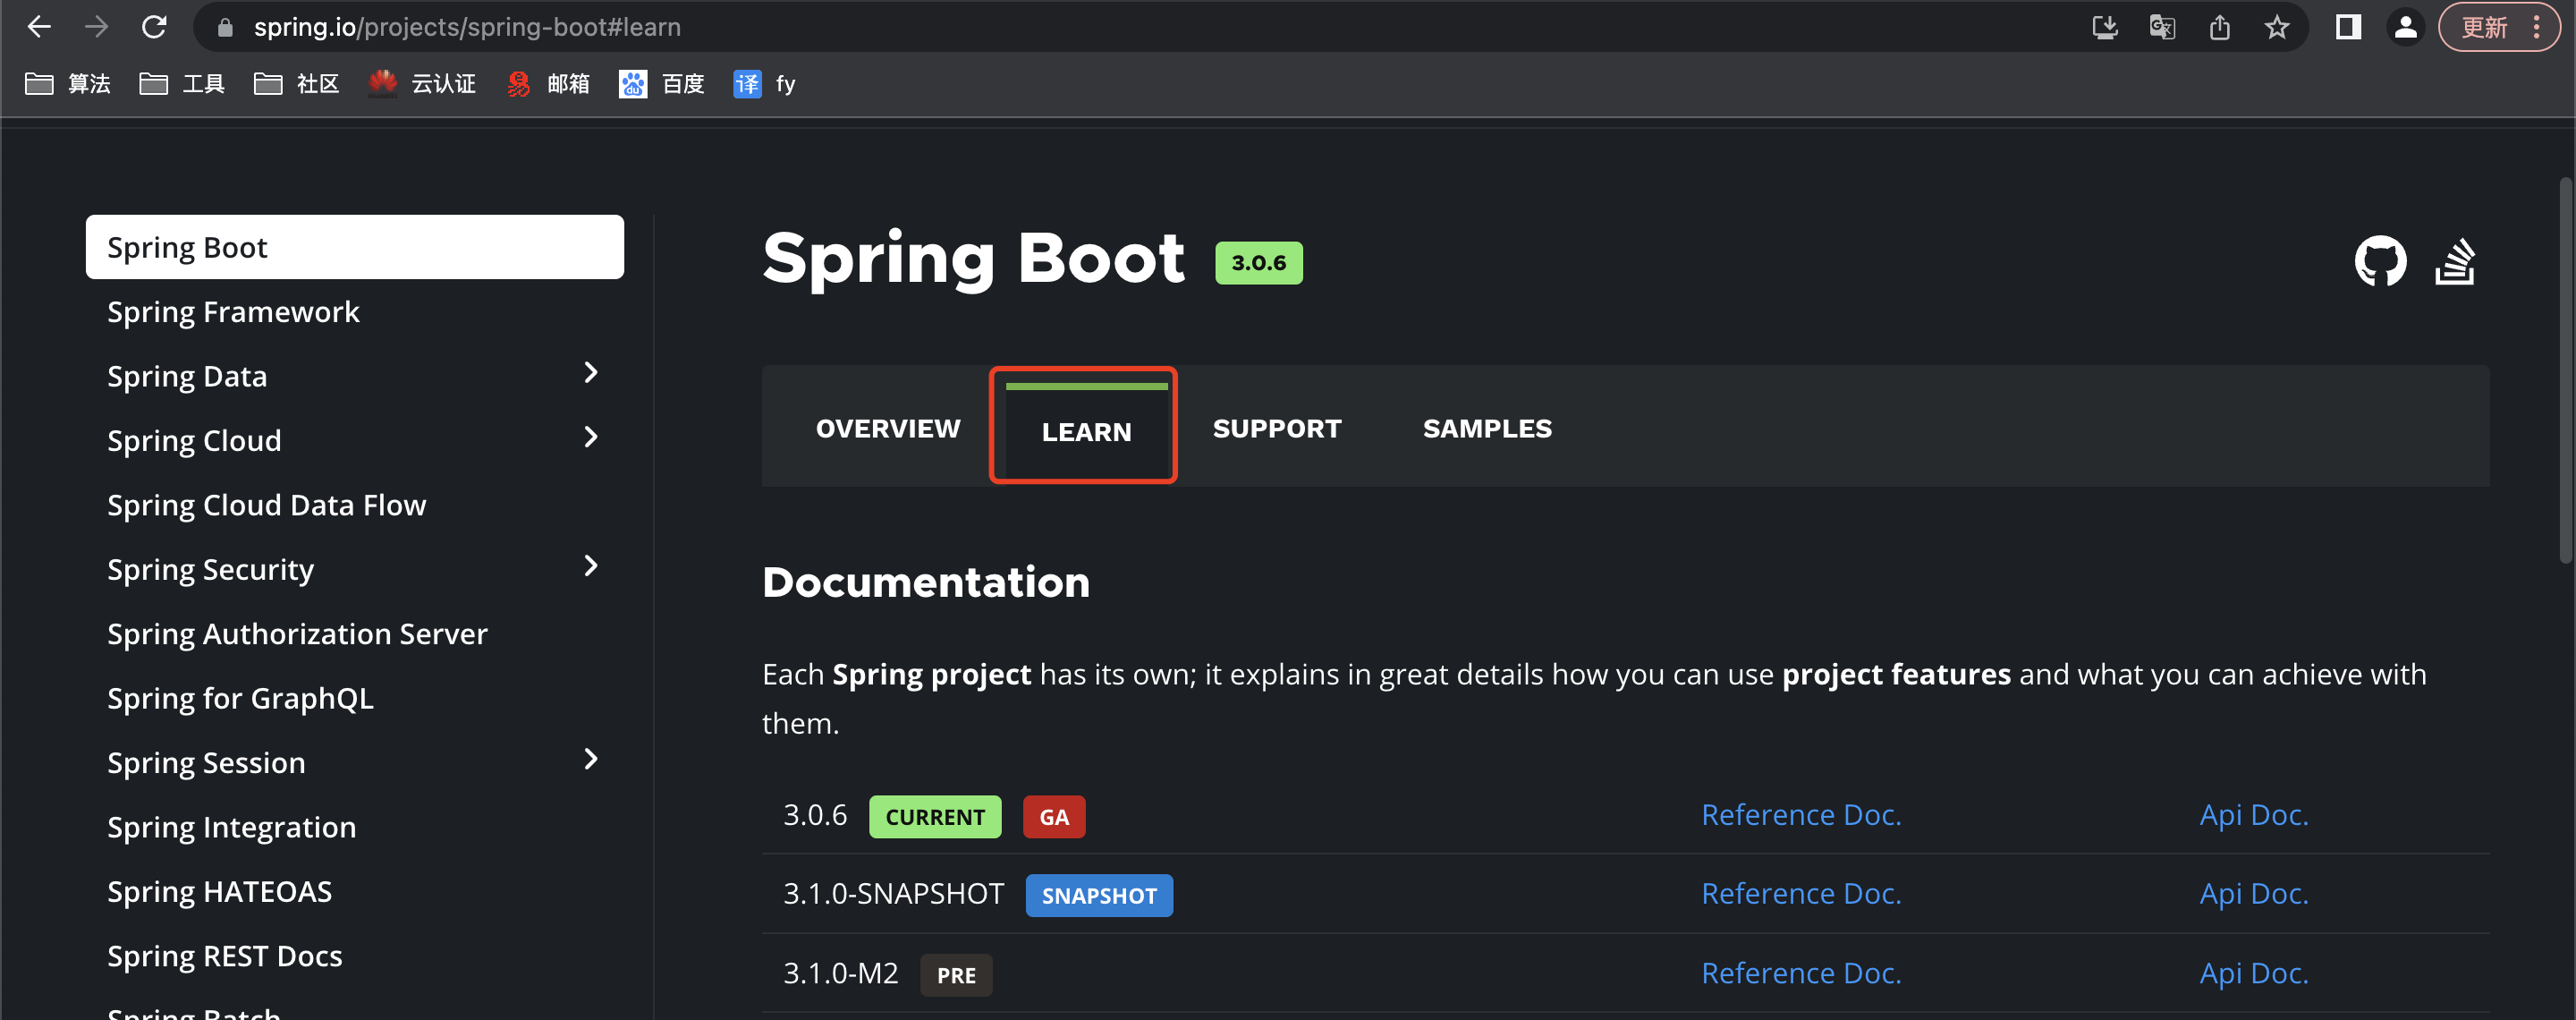This screenshot has height=1020, width=2576.
Task: Open Spring Cloud project link
Action: (x=194, y=441)
